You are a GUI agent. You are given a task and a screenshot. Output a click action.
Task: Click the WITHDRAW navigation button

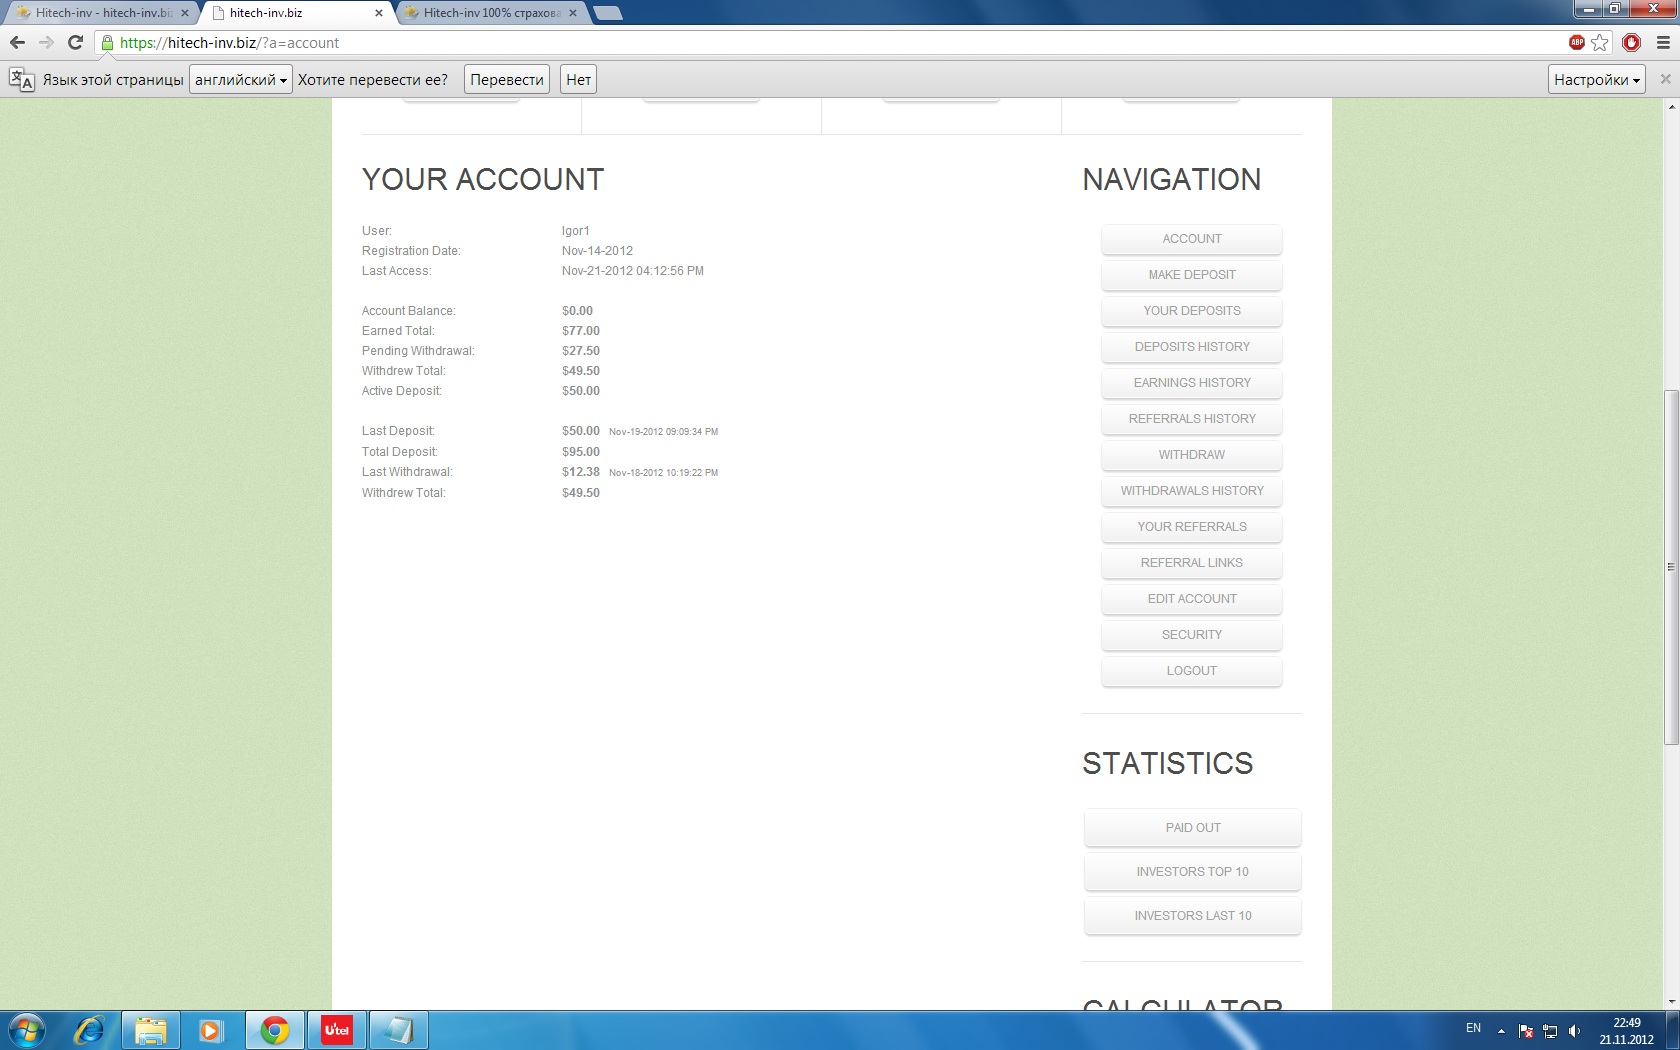pos(1192,455)
